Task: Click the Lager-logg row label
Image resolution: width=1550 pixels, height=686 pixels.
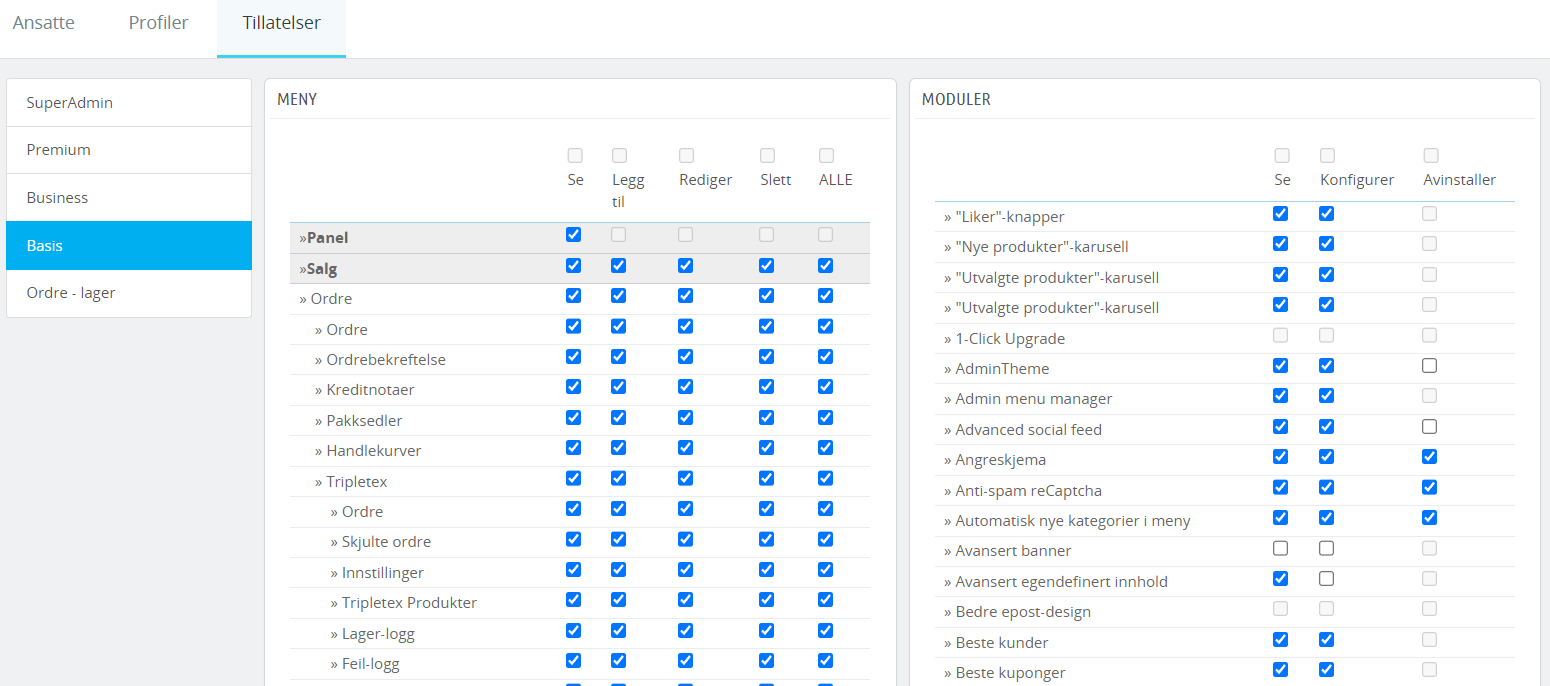Action: 372,634
